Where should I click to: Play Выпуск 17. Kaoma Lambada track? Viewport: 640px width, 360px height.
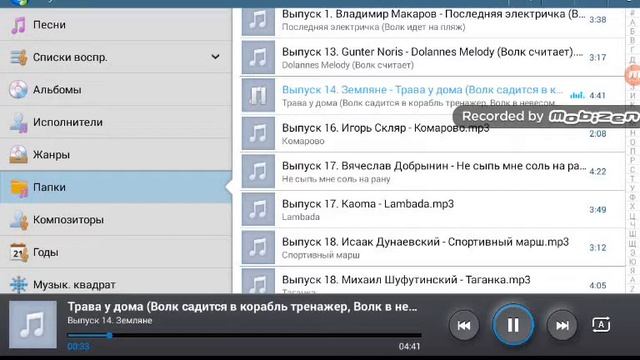[x=433, y=209]
